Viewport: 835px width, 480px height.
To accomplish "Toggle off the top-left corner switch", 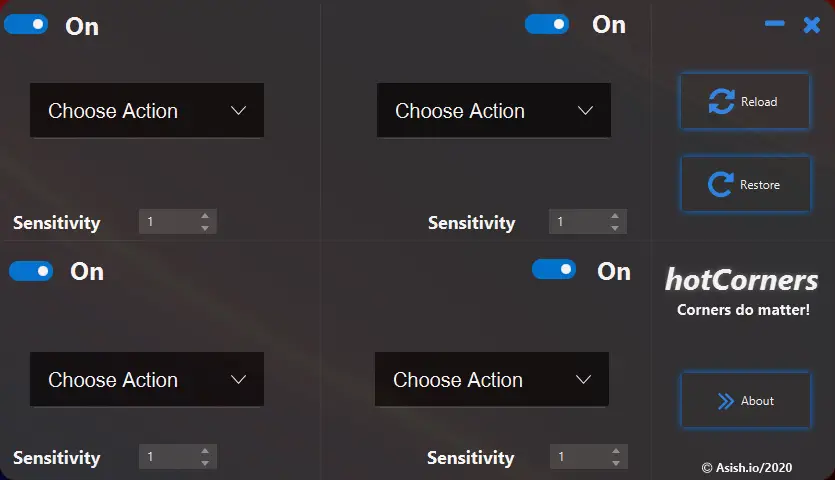I will tap(26, 24).
